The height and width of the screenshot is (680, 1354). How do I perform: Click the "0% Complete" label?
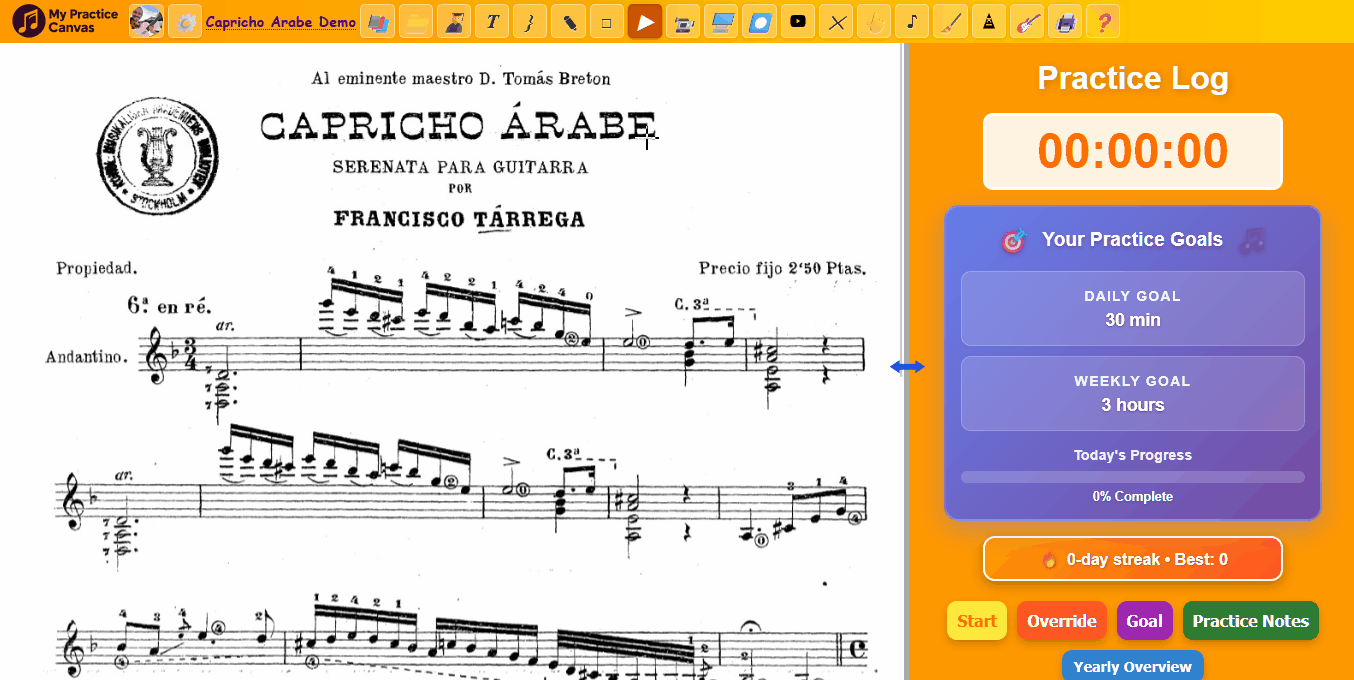coord(1133,497)
